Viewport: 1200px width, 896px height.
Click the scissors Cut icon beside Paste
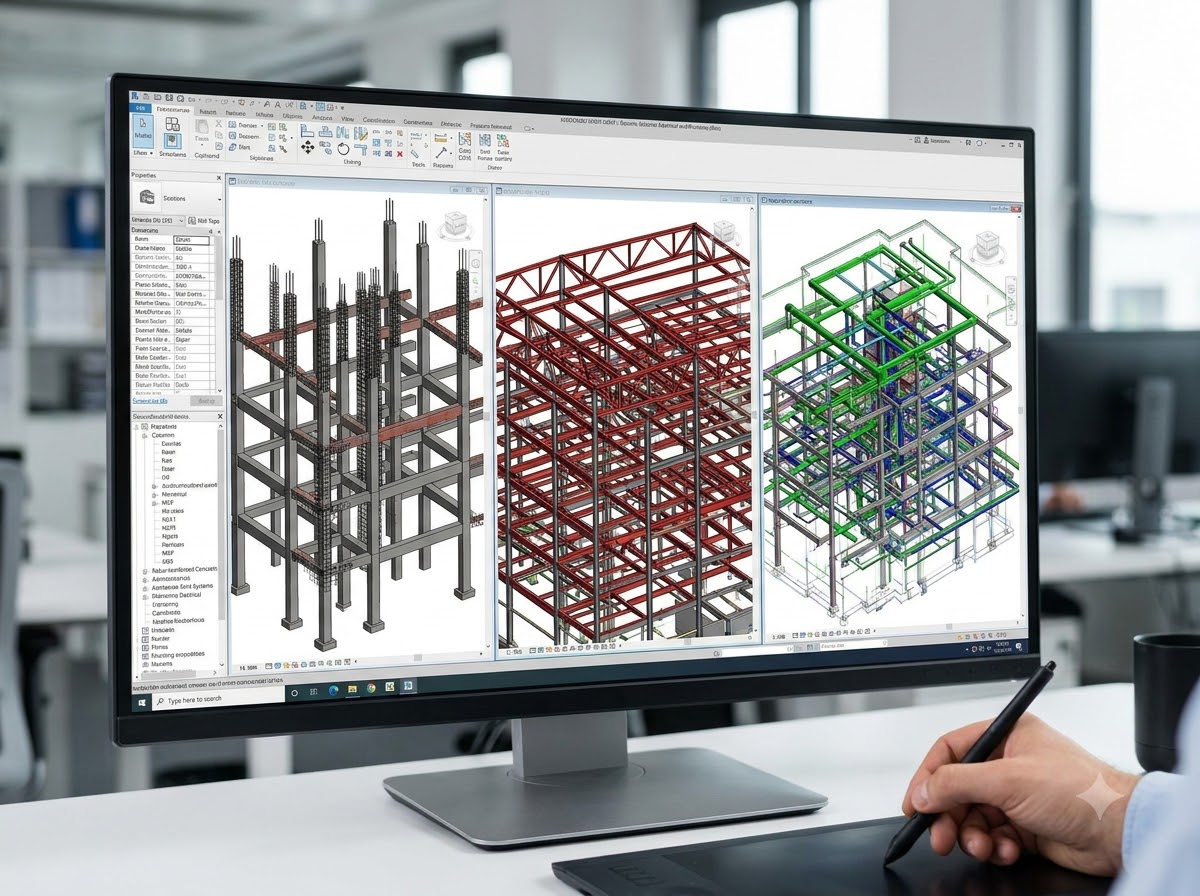click(218, 123)
